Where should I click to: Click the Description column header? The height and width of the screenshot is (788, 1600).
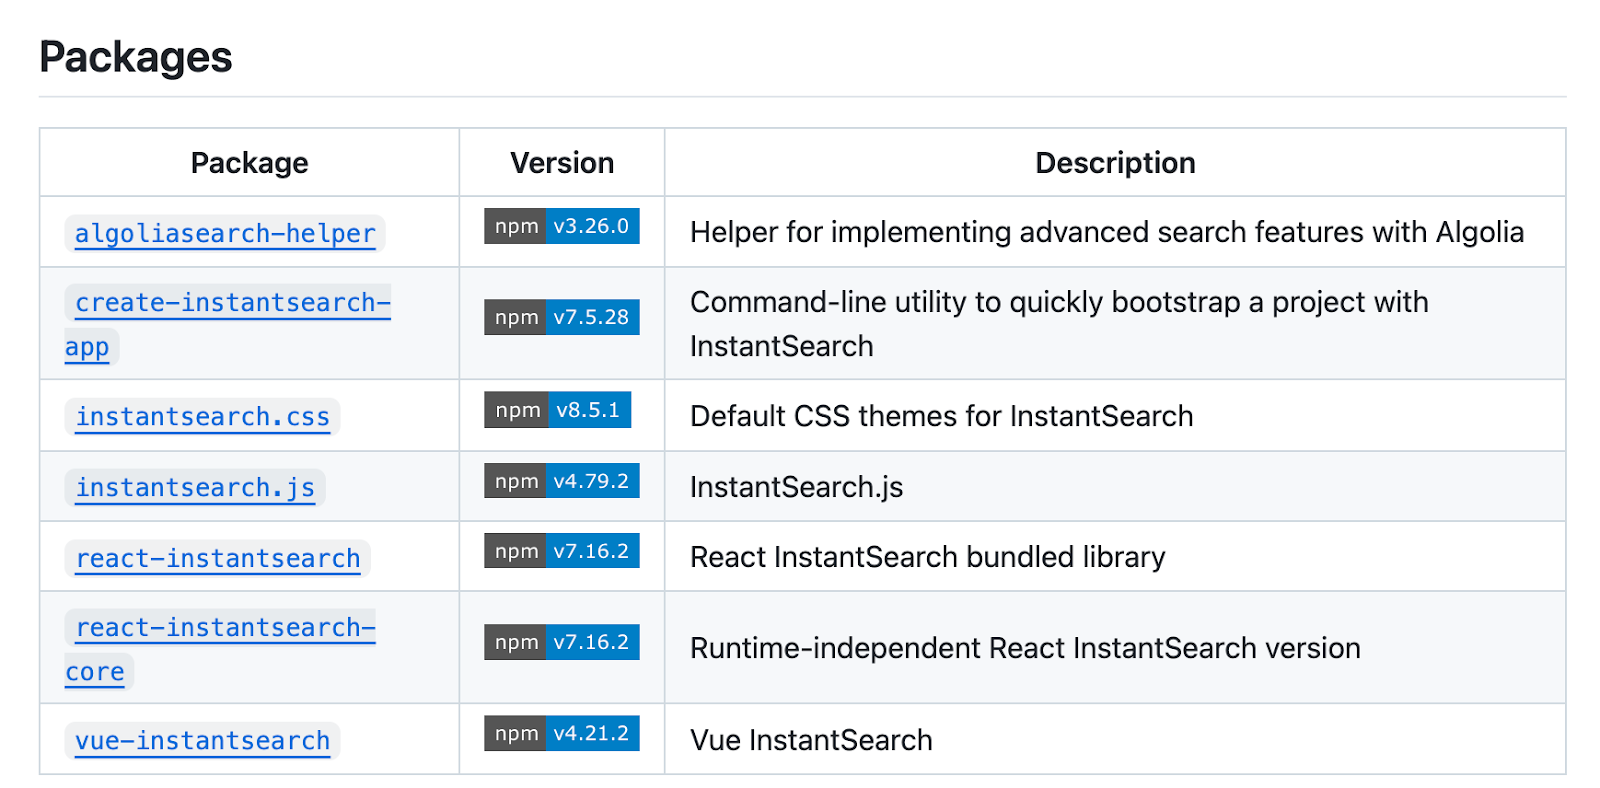click(1115, 163)
